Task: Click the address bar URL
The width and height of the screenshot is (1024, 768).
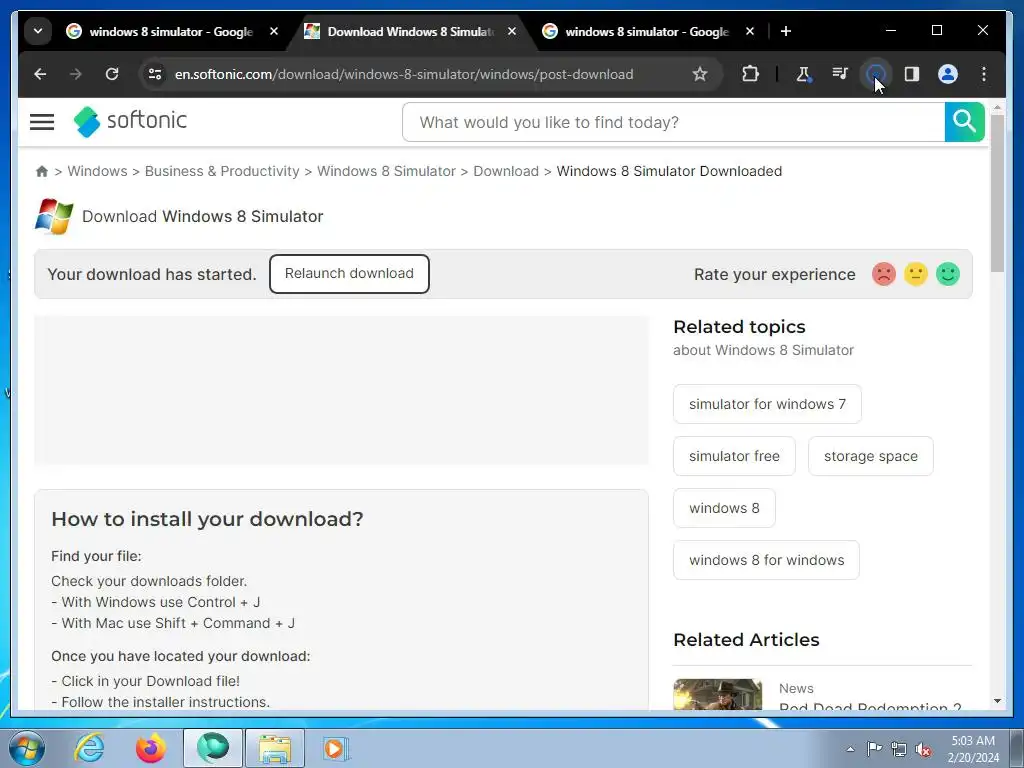Action: 404,74
